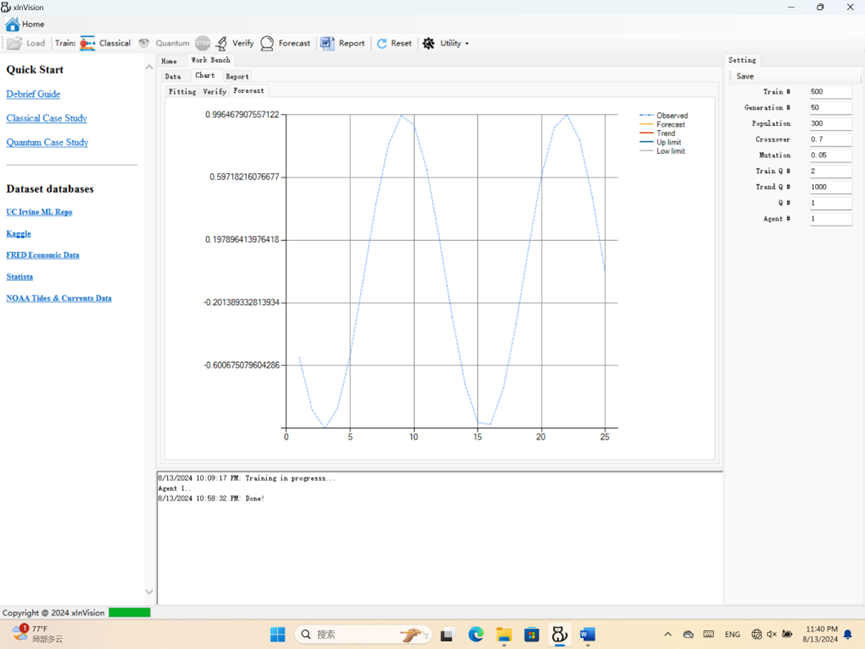
Task: Expand the Utility dropdown arrow
Action: coord(467,44)
